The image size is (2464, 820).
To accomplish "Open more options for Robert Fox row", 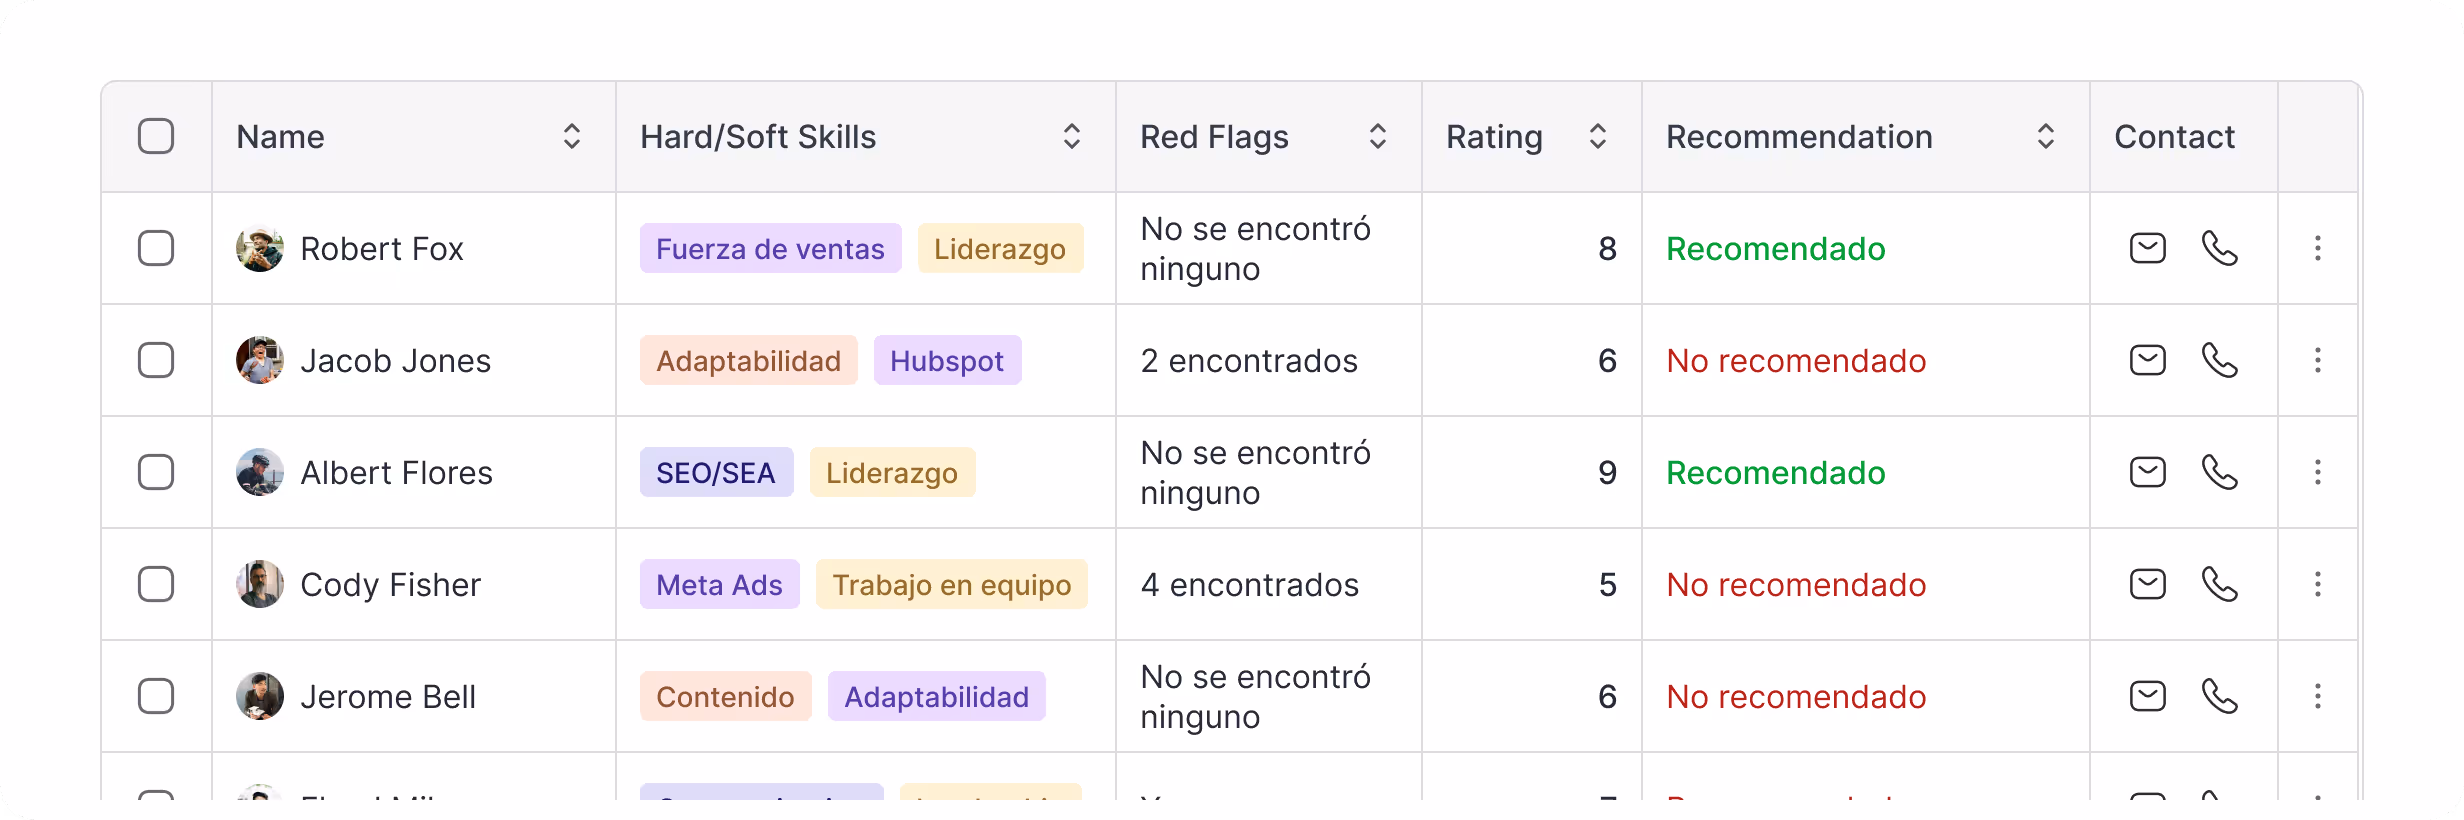I will coord(2317,248).
